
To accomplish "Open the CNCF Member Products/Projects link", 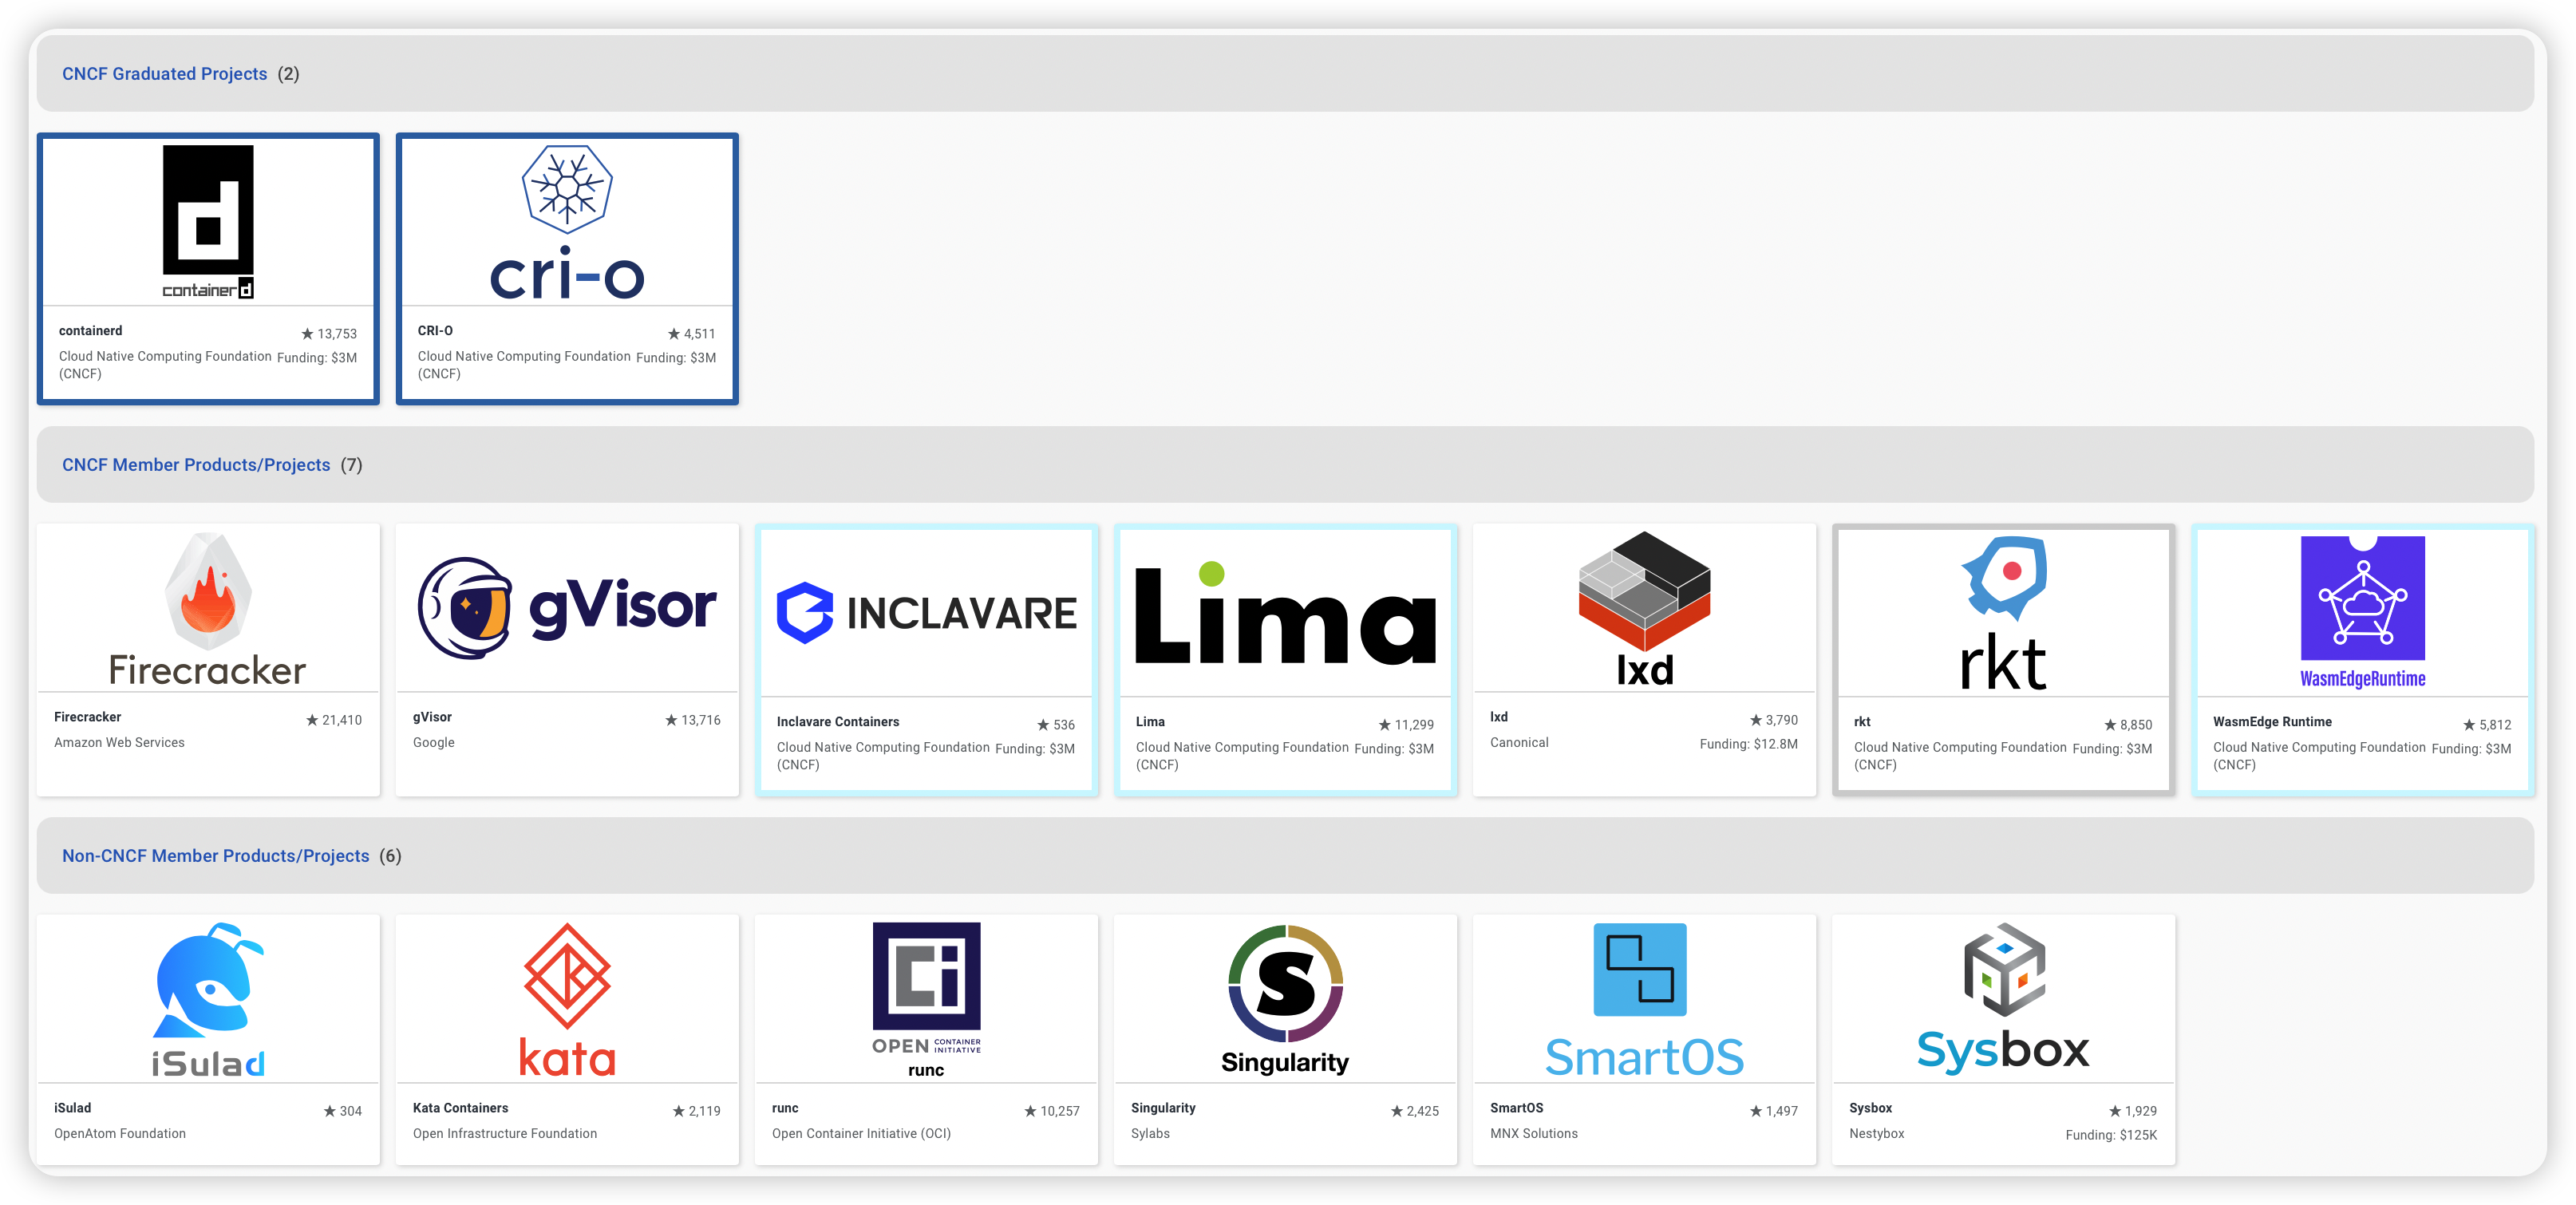I will 196,465.
